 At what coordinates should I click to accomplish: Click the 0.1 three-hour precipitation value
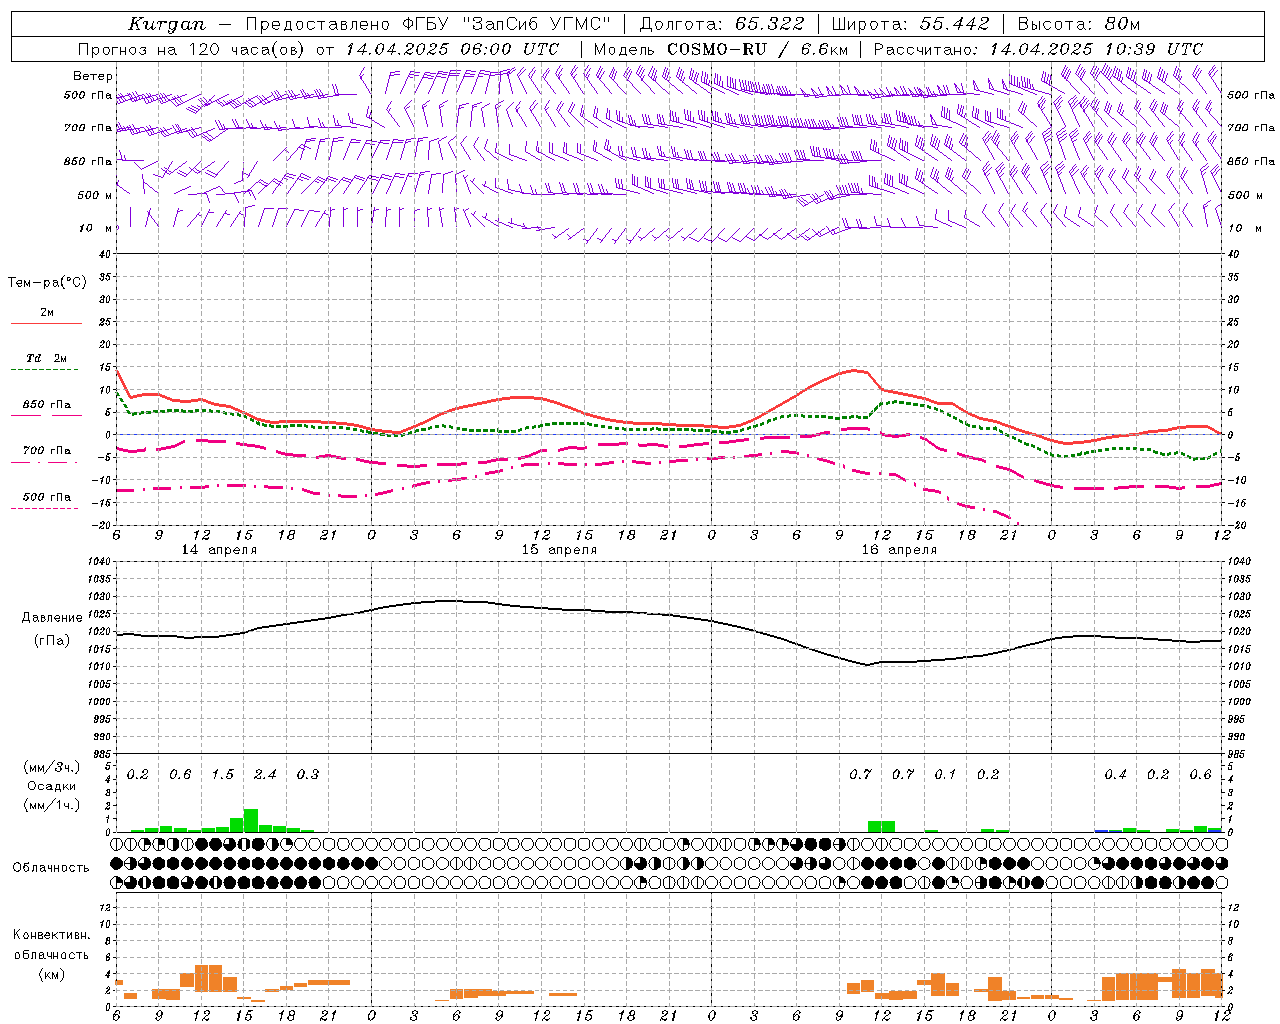[x=945, y=775]
